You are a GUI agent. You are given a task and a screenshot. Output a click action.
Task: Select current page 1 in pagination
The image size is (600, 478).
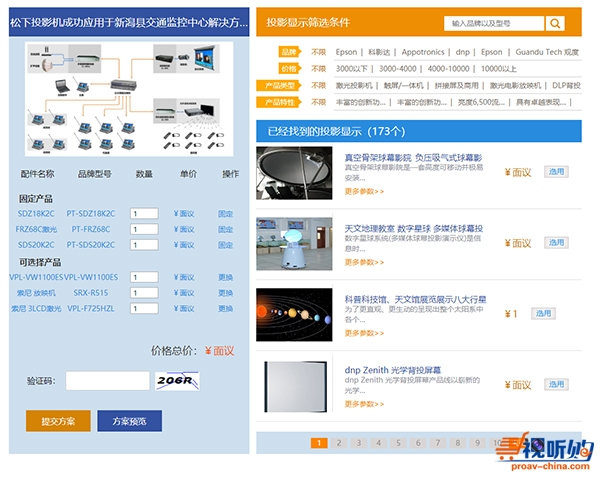(319, 443)
